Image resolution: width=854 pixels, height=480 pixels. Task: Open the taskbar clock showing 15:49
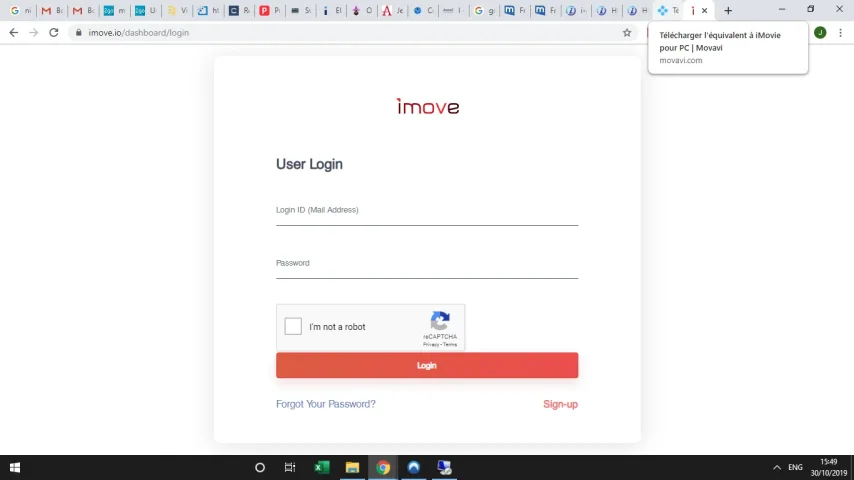pos(828,467)
